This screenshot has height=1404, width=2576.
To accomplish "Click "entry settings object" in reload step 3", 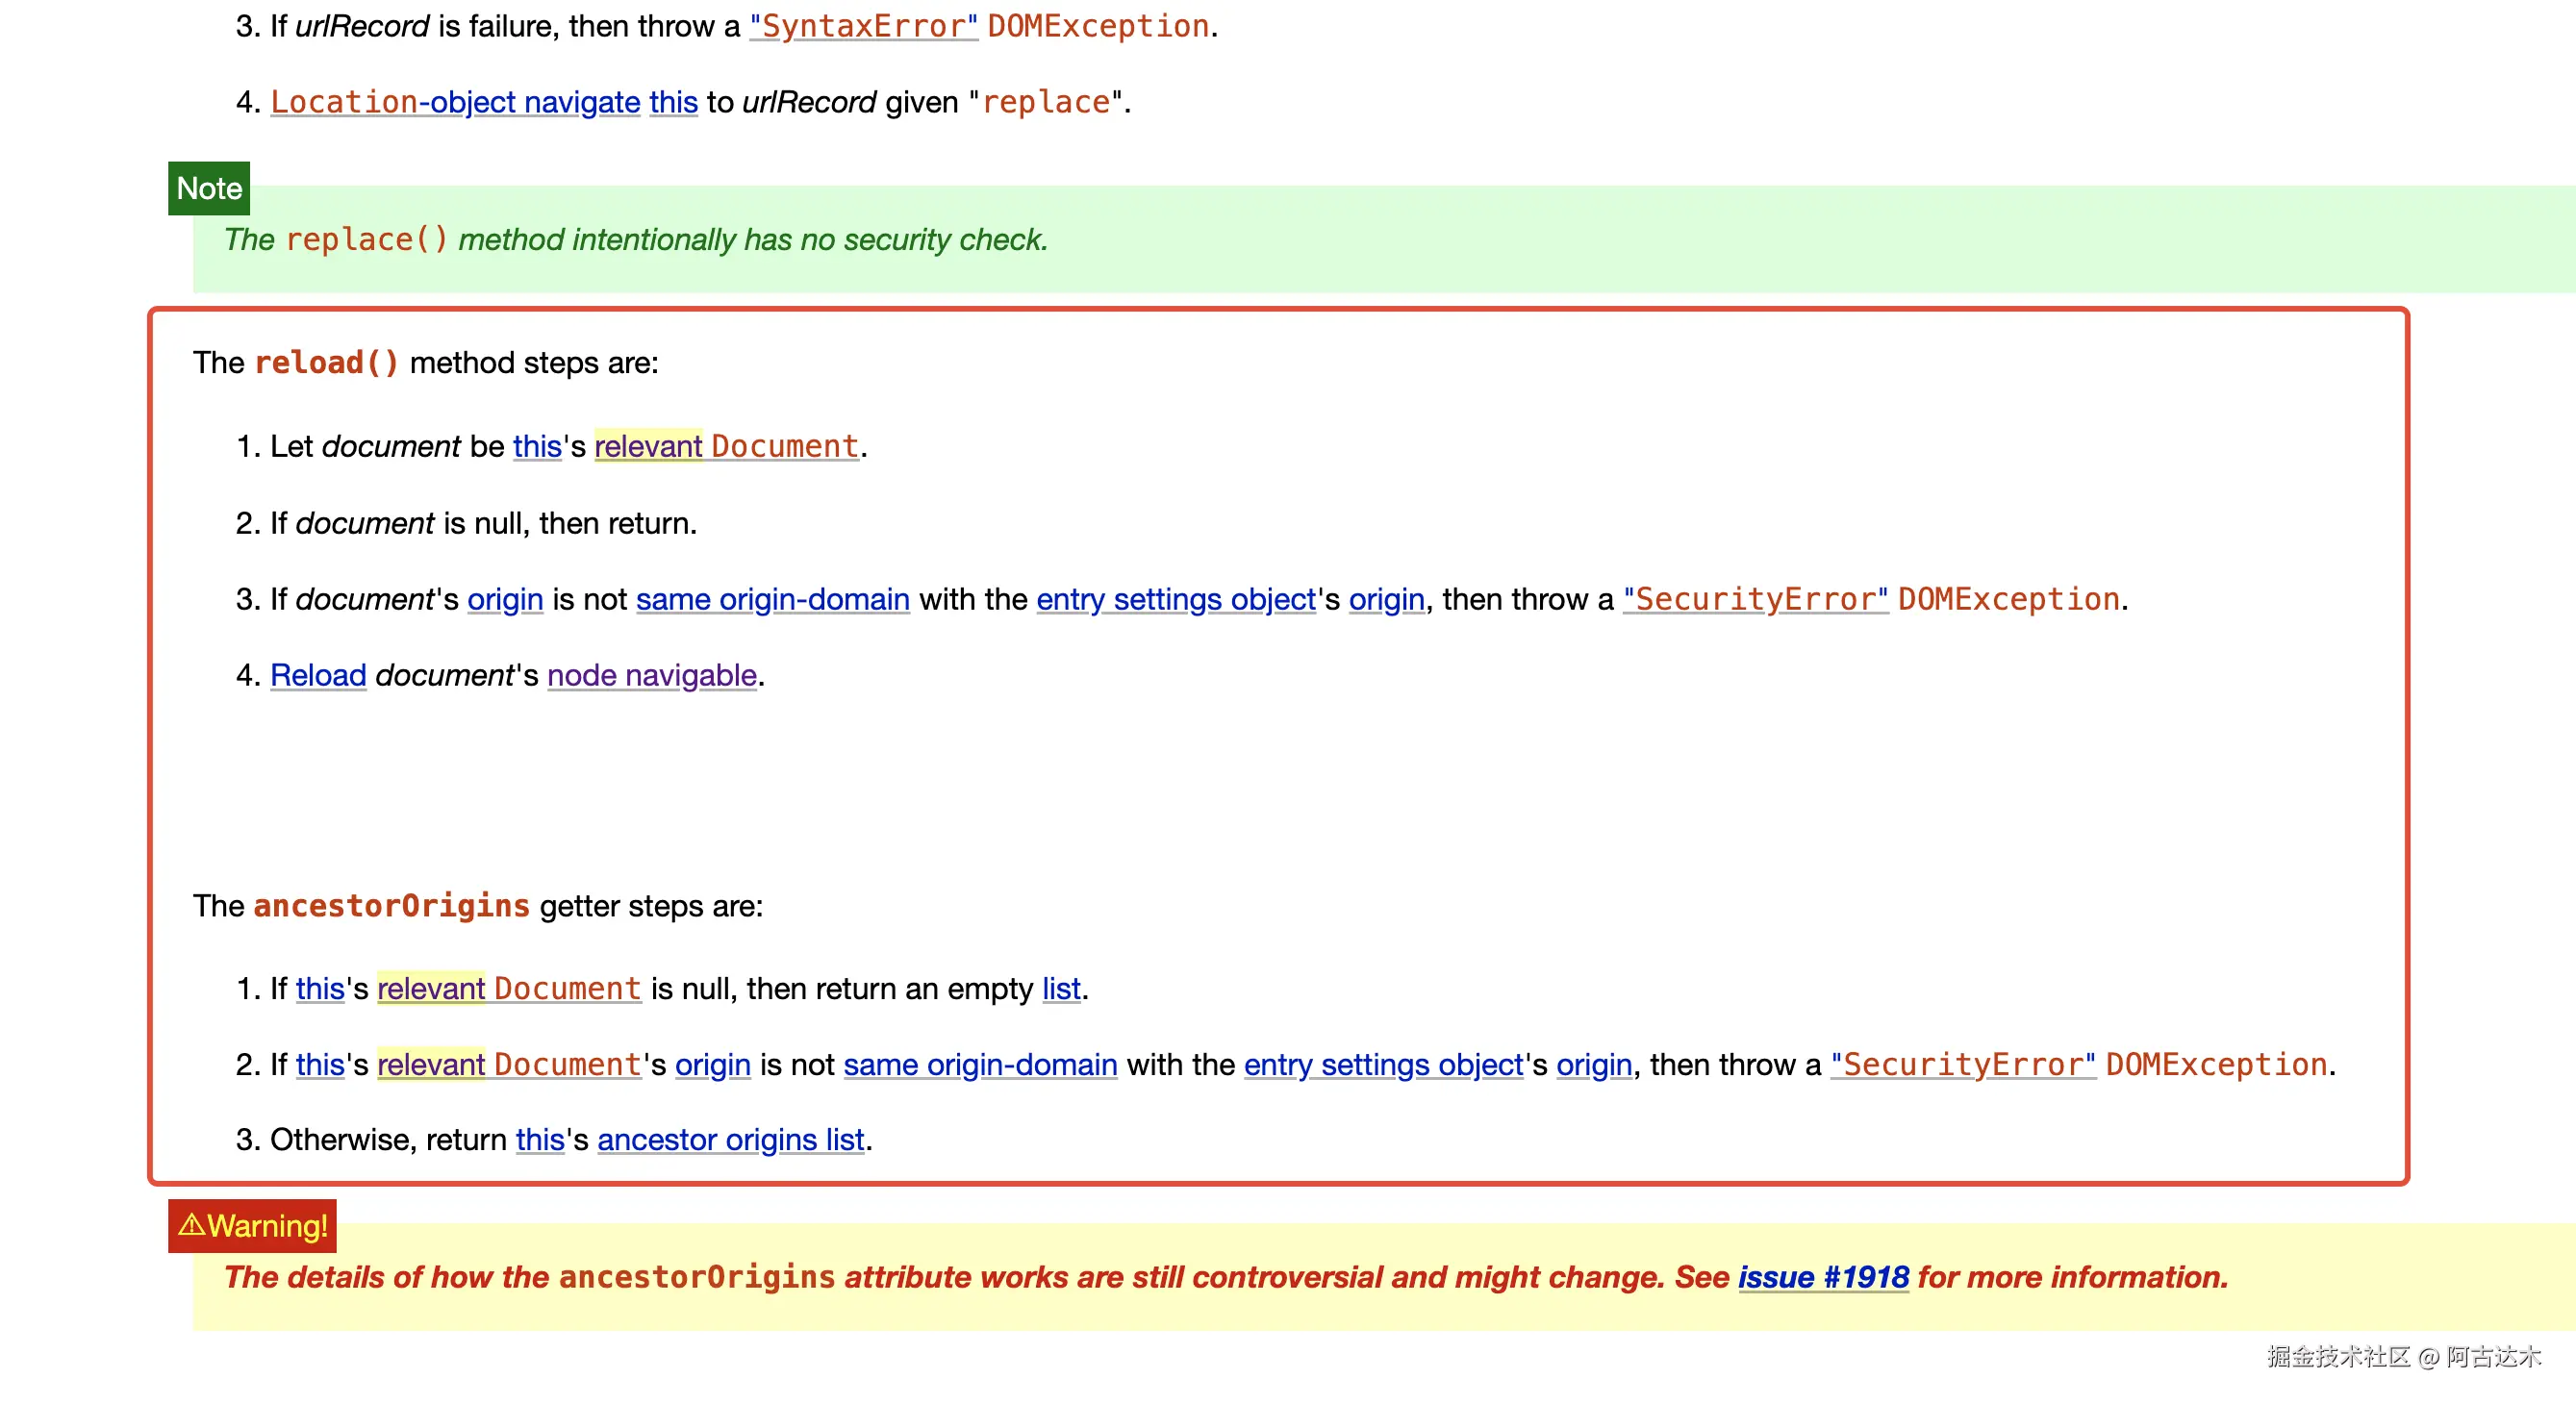I will [1175, 599].
